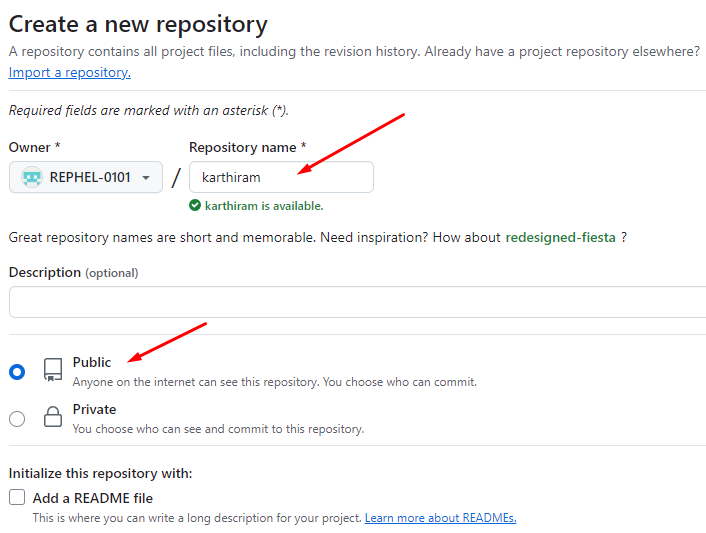Image resolution: width=706 pixels, height=533 pixels.
Task: Use the redesigned-fiesta name suggestion
Action: point(560,237)
